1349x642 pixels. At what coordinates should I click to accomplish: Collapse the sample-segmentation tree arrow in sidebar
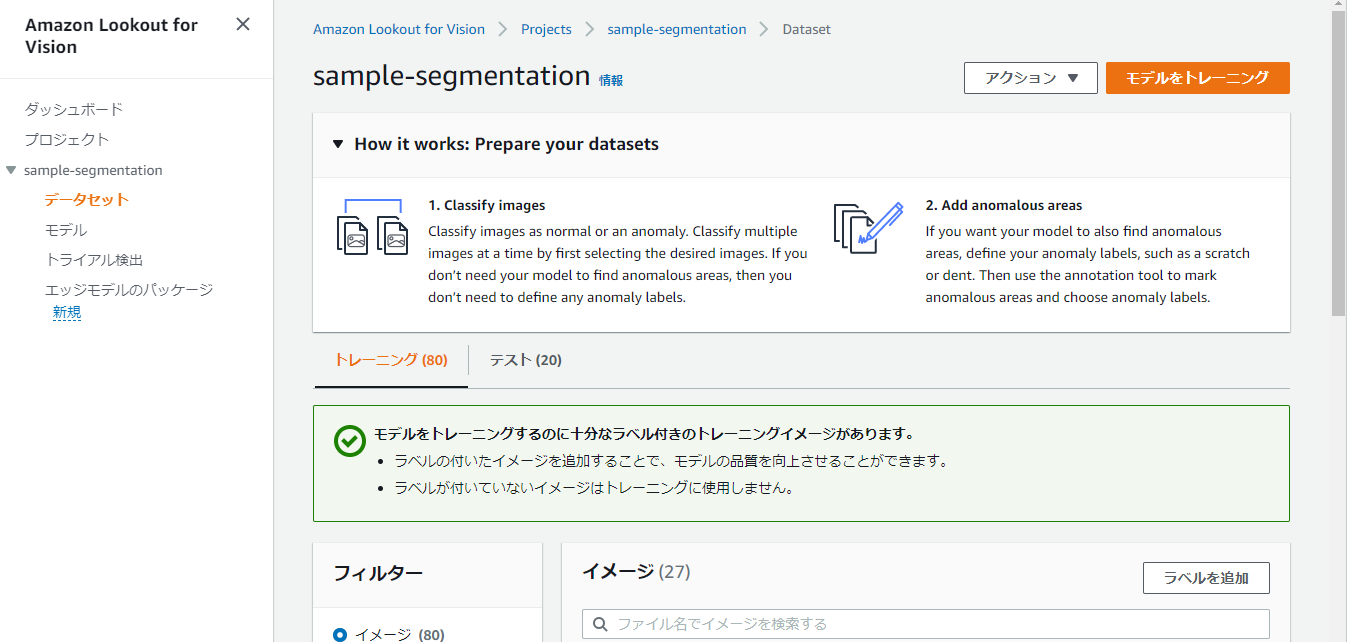pyautogui.click(x=11, y=170)
